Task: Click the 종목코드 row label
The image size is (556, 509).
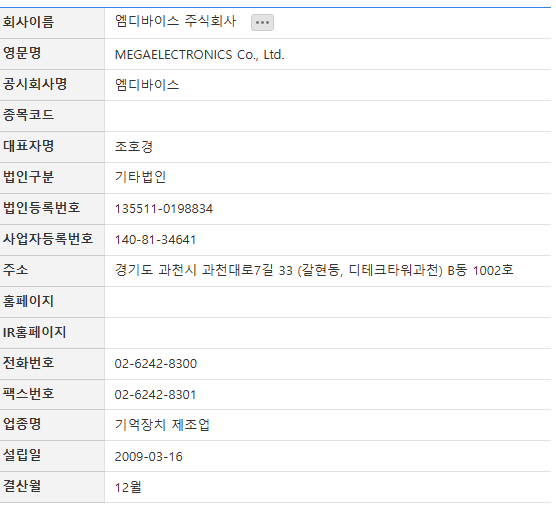Action: pos(28,115)
